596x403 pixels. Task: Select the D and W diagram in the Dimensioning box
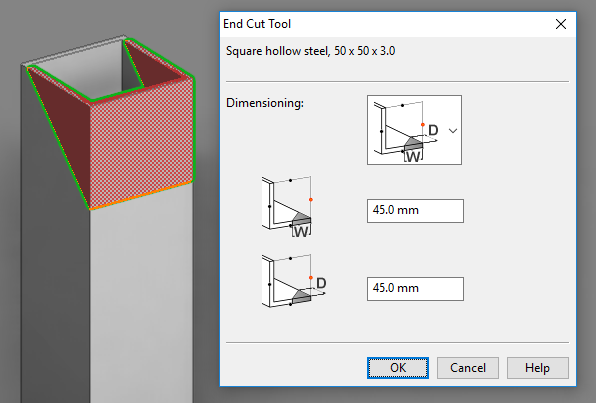click(x=406, y=131)
